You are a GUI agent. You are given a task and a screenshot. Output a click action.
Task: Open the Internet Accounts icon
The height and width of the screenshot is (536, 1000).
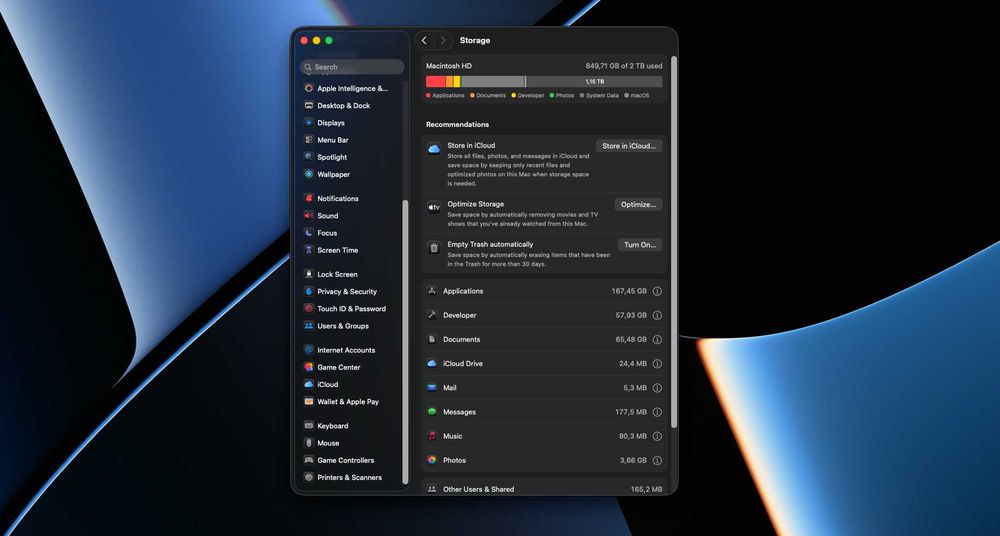coord(309,351)
